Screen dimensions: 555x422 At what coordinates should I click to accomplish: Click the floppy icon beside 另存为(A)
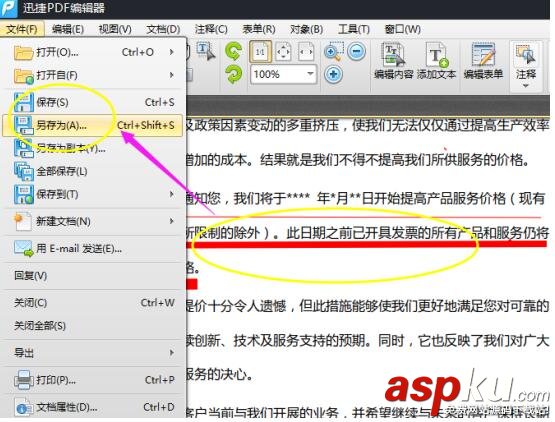point(24,126)
